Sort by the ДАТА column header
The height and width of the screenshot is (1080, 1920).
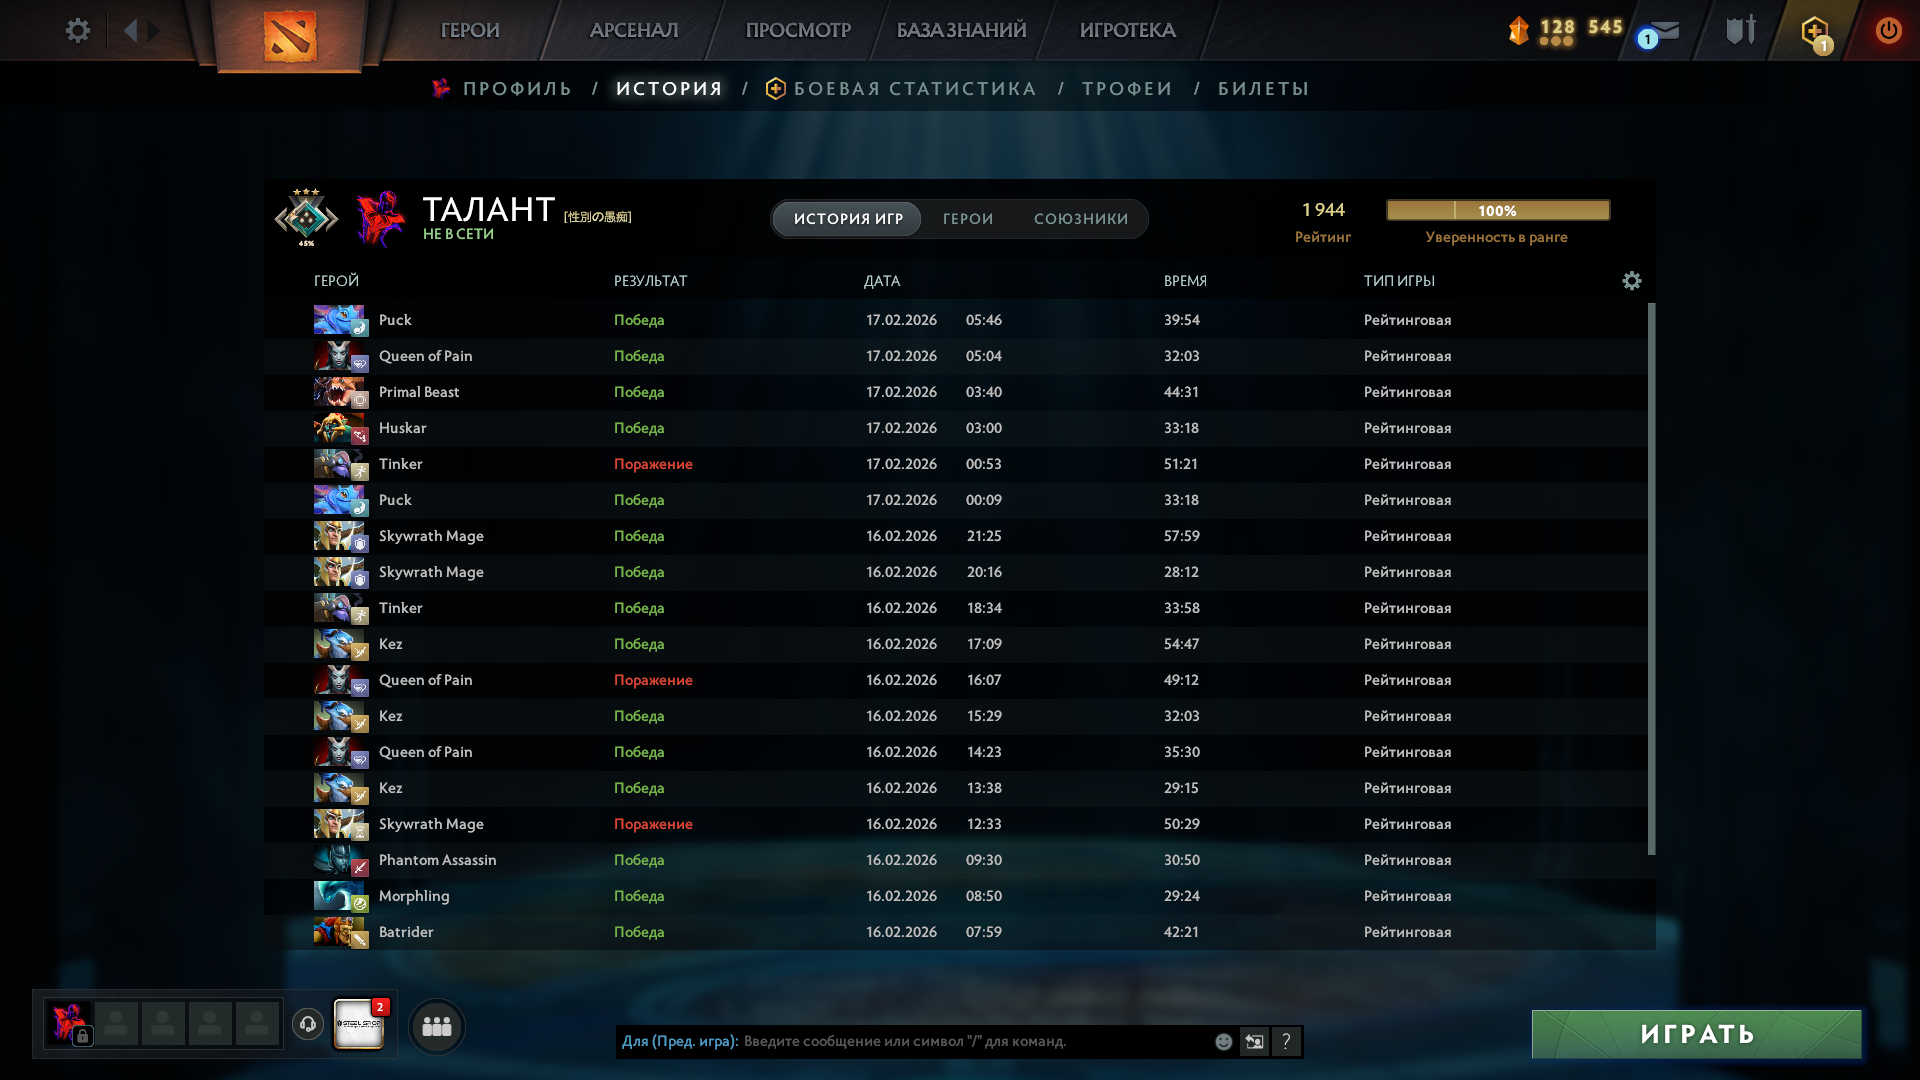point(882,281)
